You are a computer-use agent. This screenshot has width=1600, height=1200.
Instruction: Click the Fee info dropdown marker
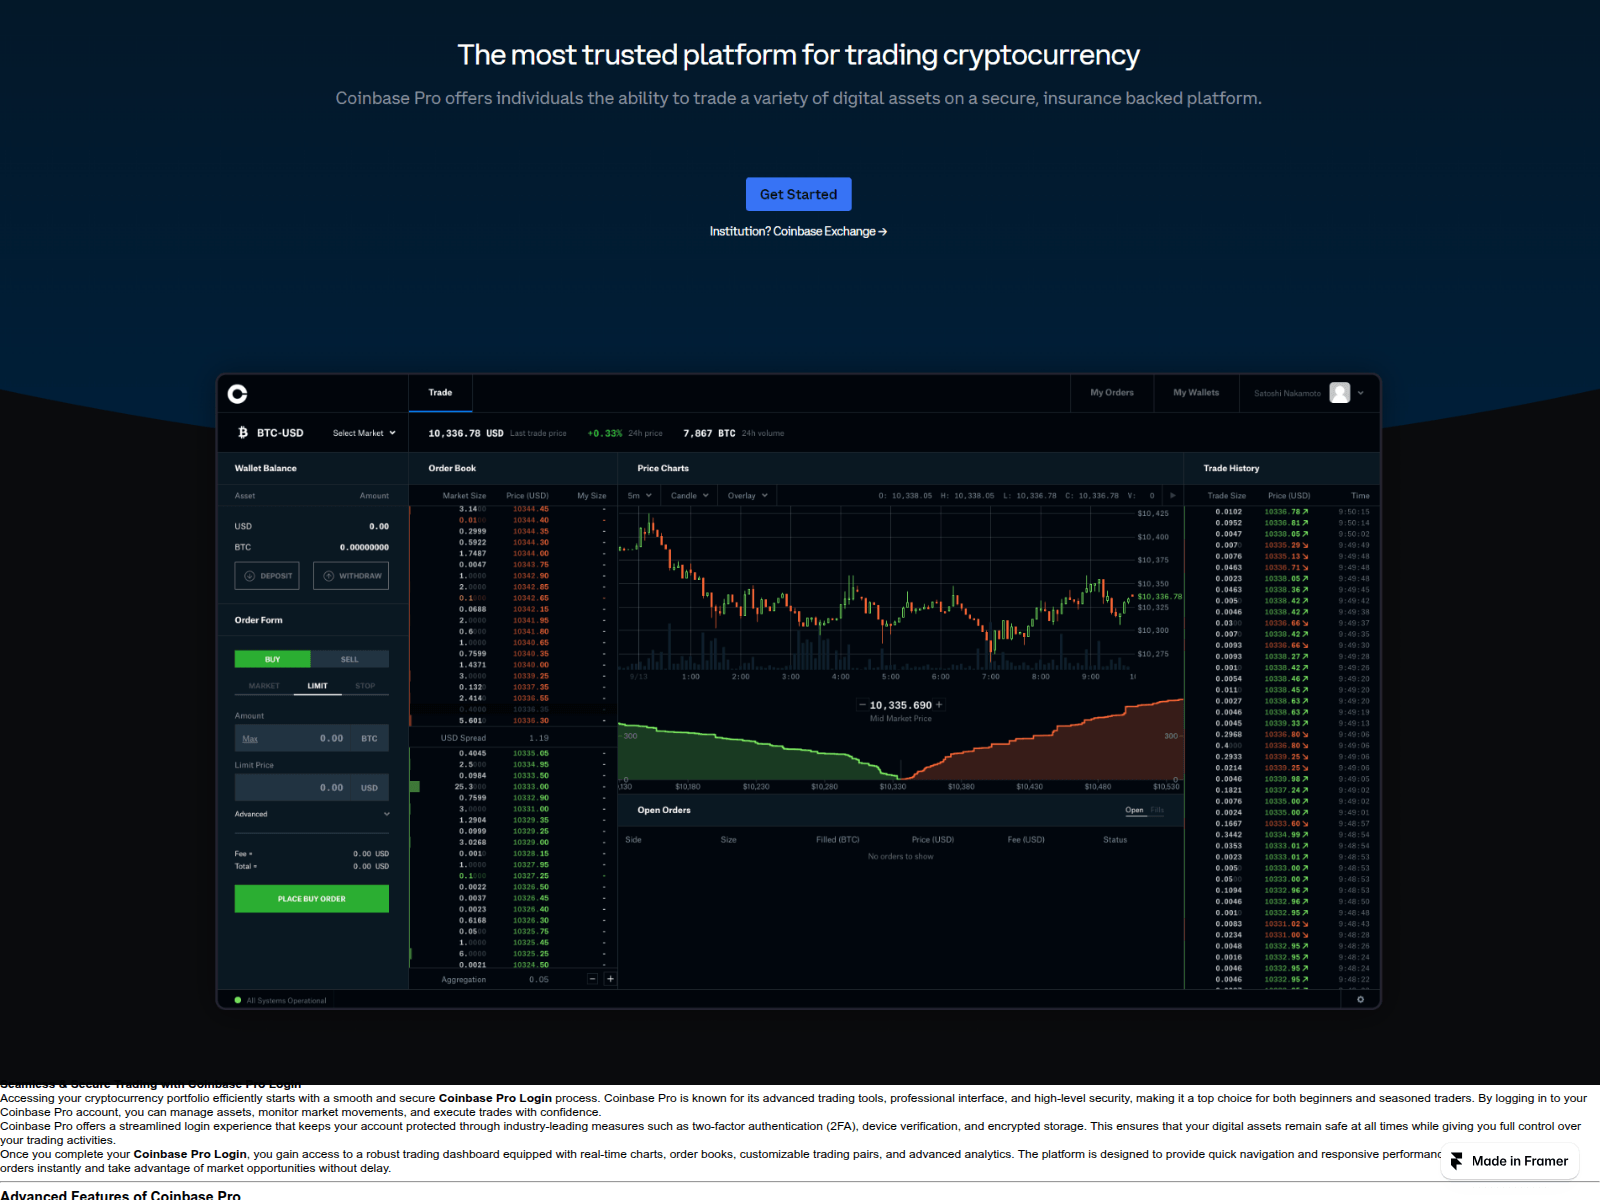pyautogui.click(x=251, y=855)
